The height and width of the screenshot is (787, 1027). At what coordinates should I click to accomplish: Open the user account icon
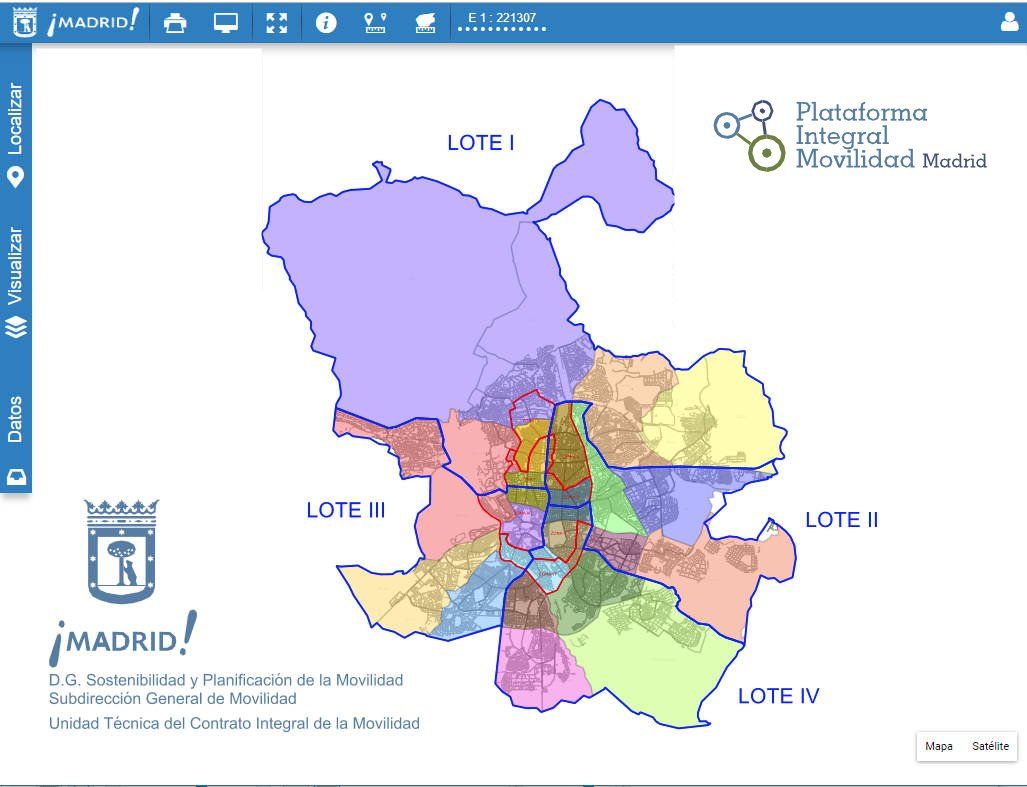click(x=1009, y=22)
